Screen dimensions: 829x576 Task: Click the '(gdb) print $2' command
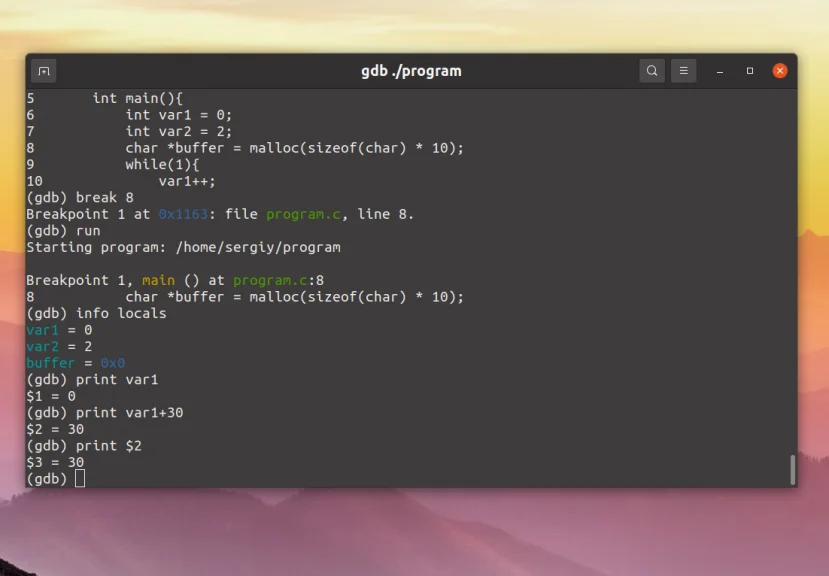click(84, 446)
